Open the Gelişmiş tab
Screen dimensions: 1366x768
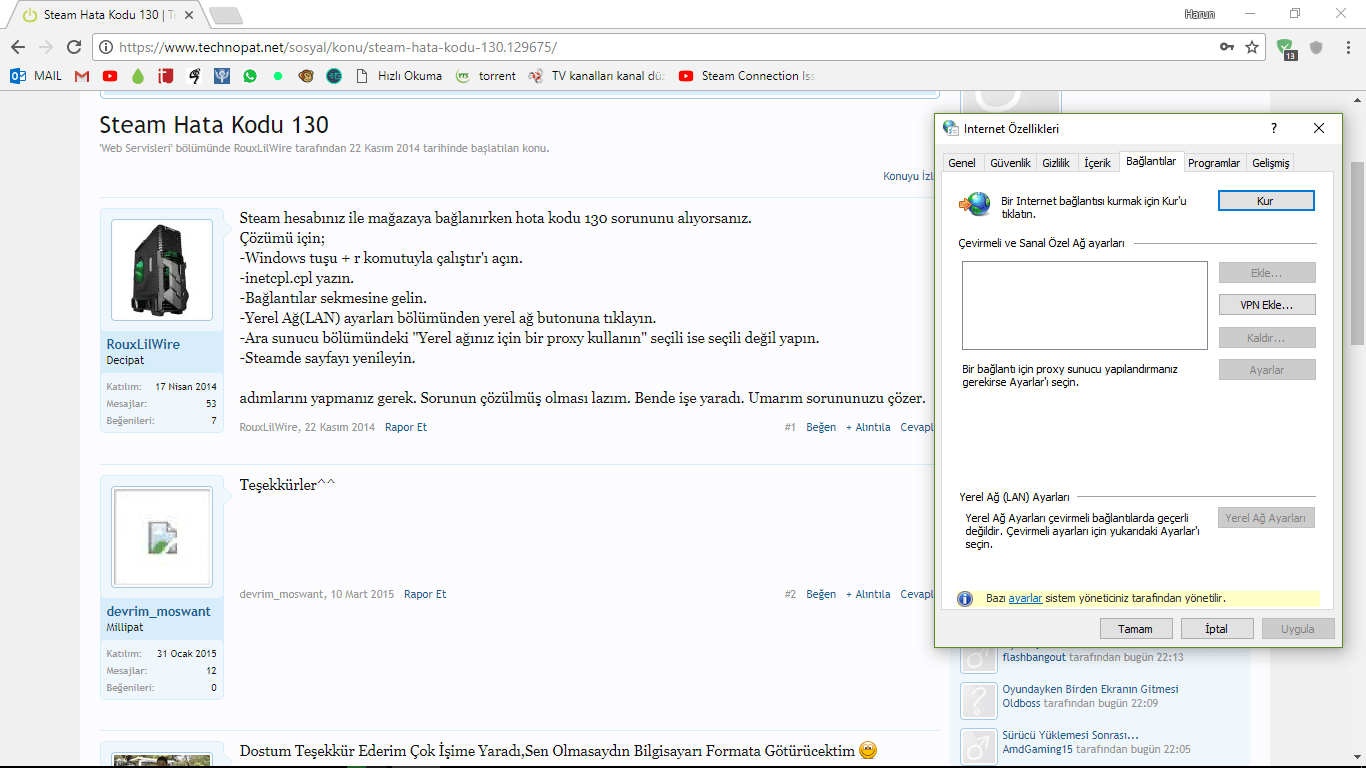click(x=1271, y=163)
